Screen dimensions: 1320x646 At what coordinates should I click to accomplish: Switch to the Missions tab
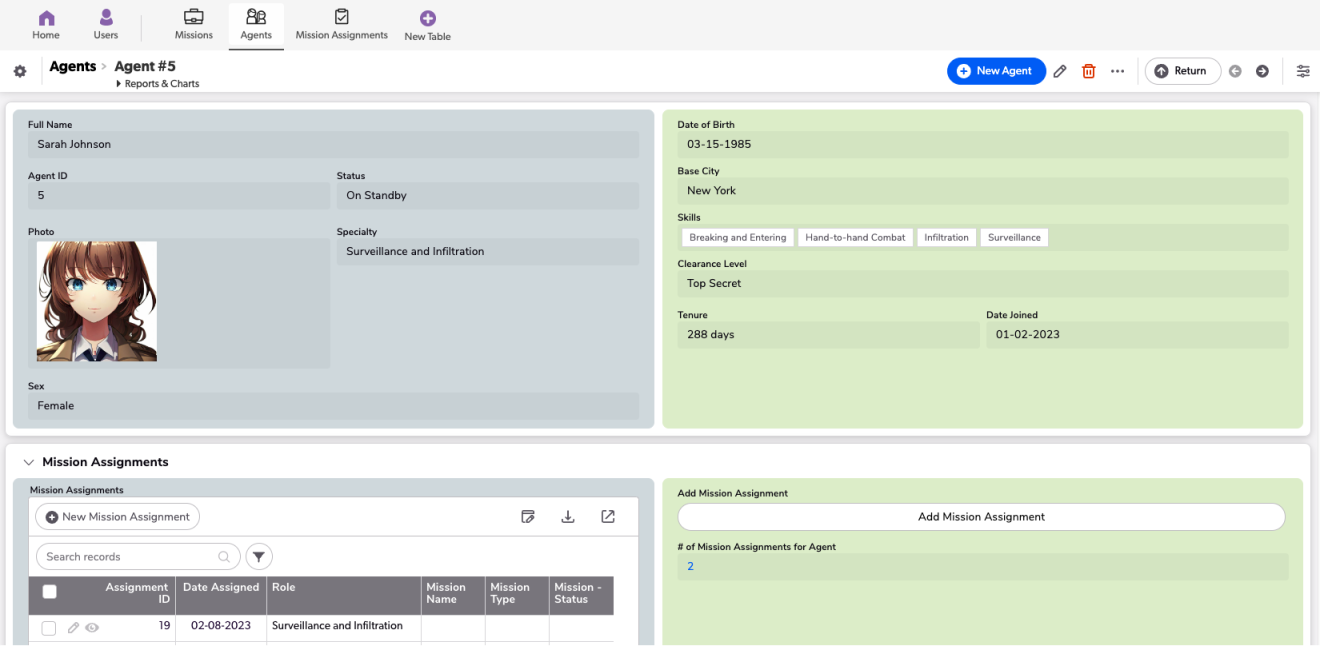point(193,25)
